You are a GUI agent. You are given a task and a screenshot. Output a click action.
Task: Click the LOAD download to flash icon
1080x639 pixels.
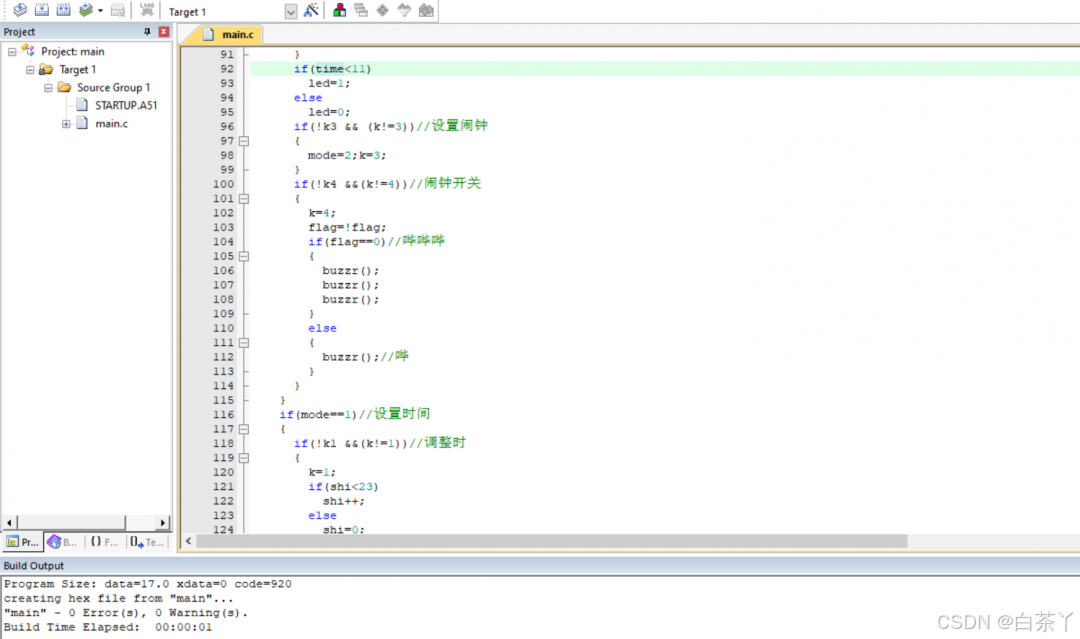pyautogui.click(x=147, y=11)
